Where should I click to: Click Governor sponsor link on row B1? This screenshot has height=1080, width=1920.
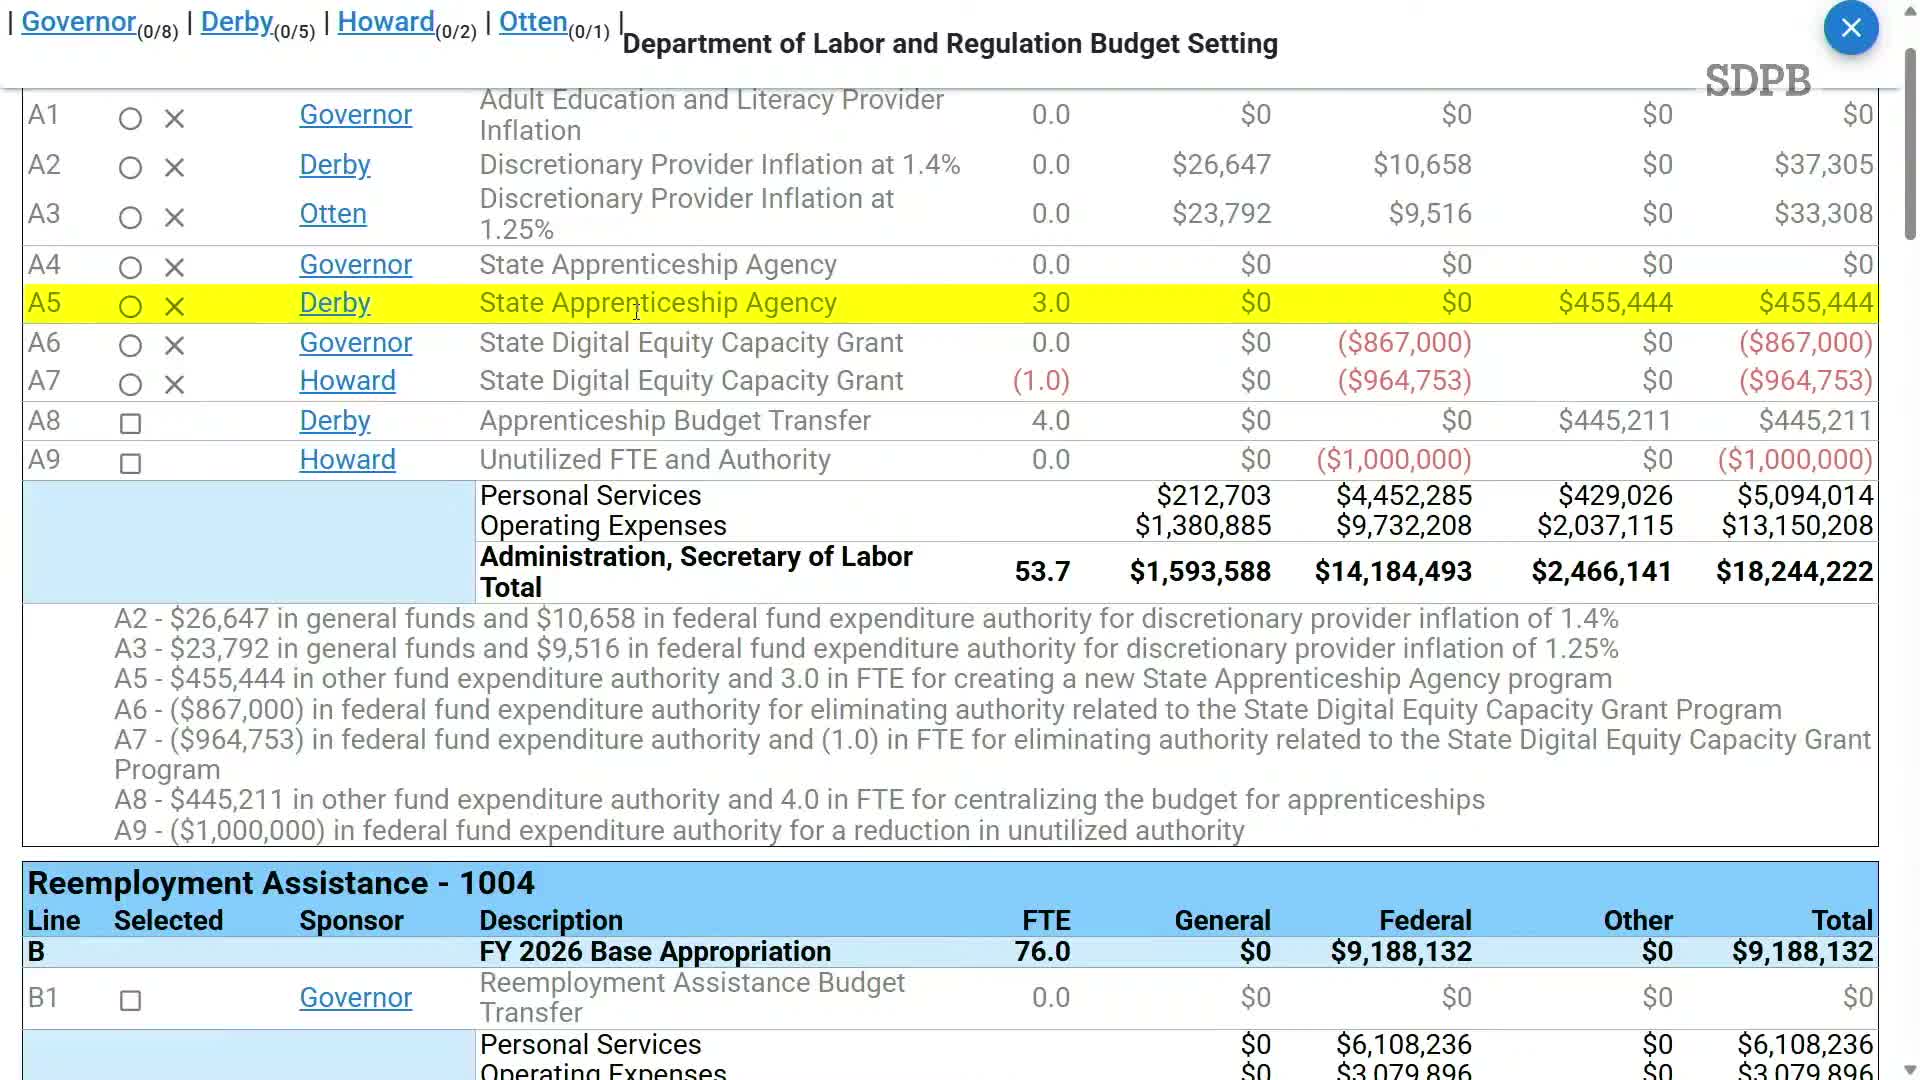355,998
